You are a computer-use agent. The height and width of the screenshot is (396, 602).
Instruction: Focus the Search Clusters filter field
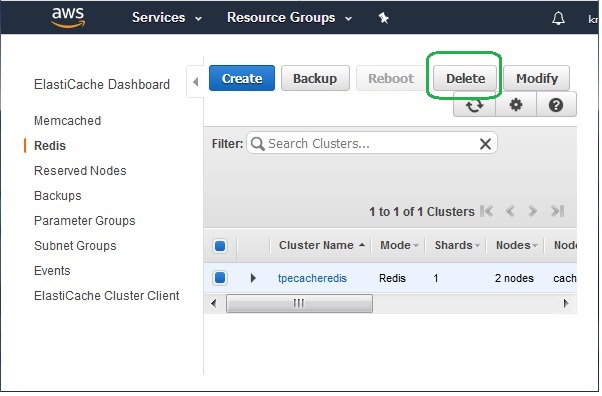[x=372, y=144]
